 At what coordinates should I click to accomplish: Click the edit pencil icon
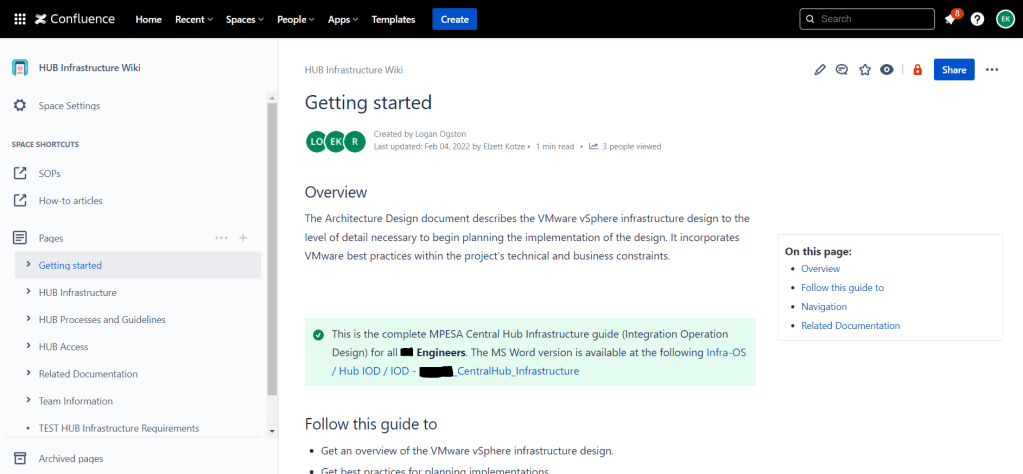(x=820, y=70)
